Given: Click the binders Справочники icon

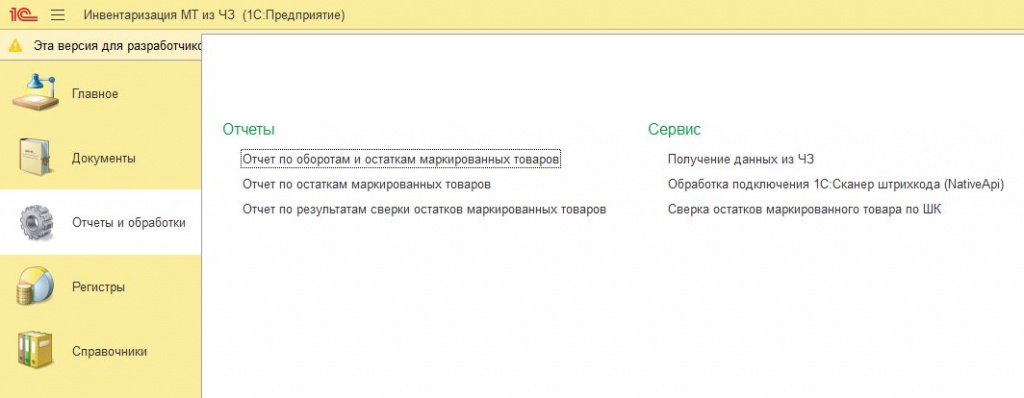Looking at the screenshot, I should pos(35,350).
